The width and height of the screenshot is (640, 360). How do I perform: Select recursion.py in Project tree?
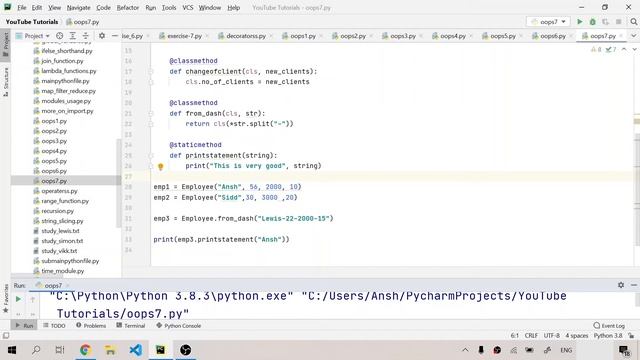(57, 211)
